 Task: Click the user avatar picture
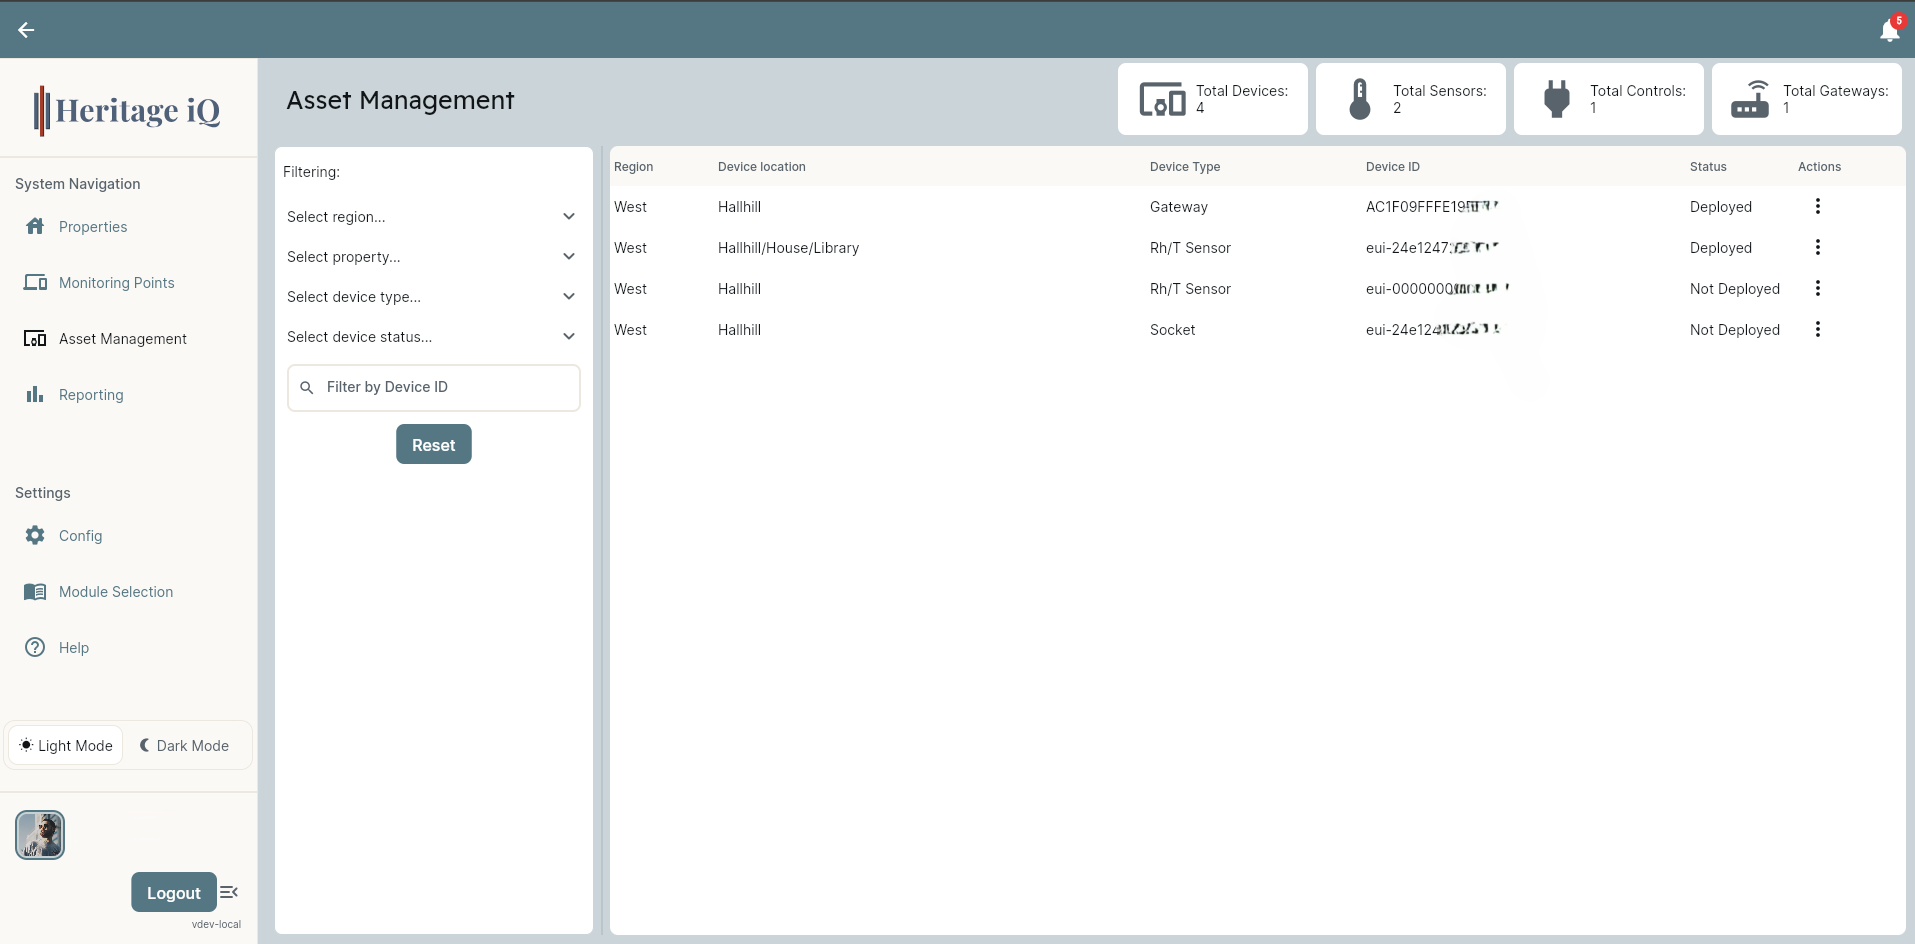[40, 835]
